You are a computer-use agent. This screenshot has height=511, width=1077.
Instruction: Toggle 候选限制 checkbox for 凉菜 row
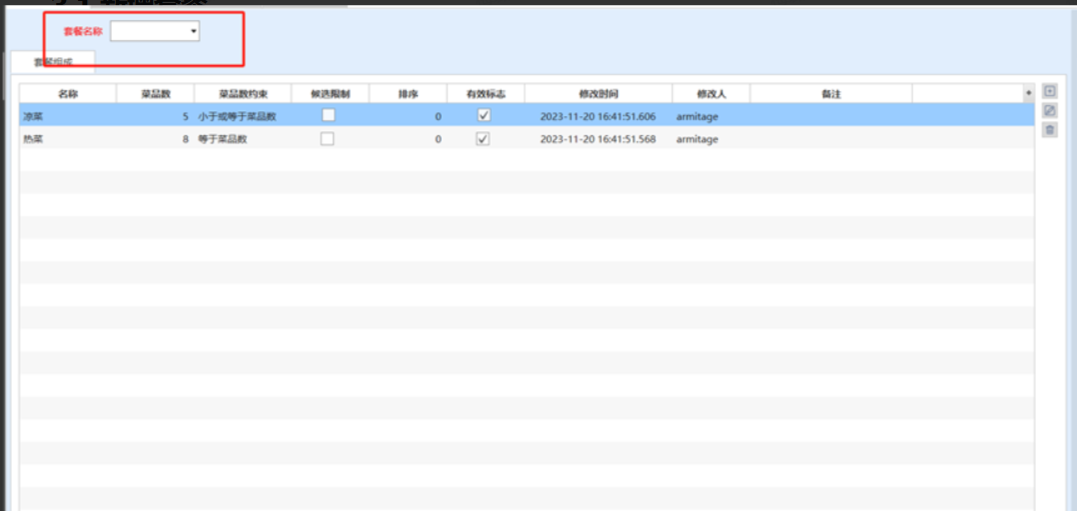click(328, 116)
